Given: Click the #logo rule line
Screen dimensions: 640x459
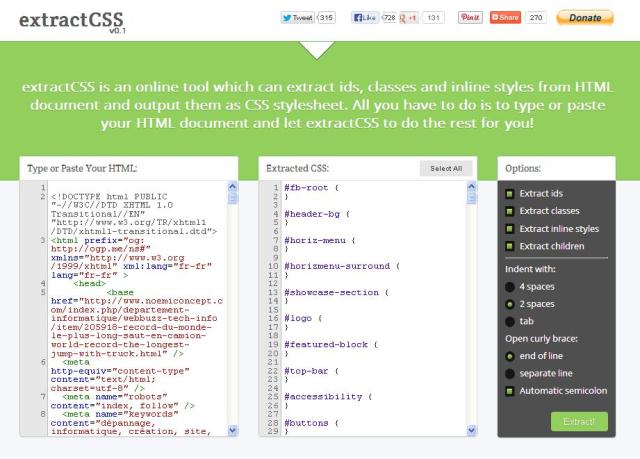Looking at the screenshot, I should [x=303, y=319].
